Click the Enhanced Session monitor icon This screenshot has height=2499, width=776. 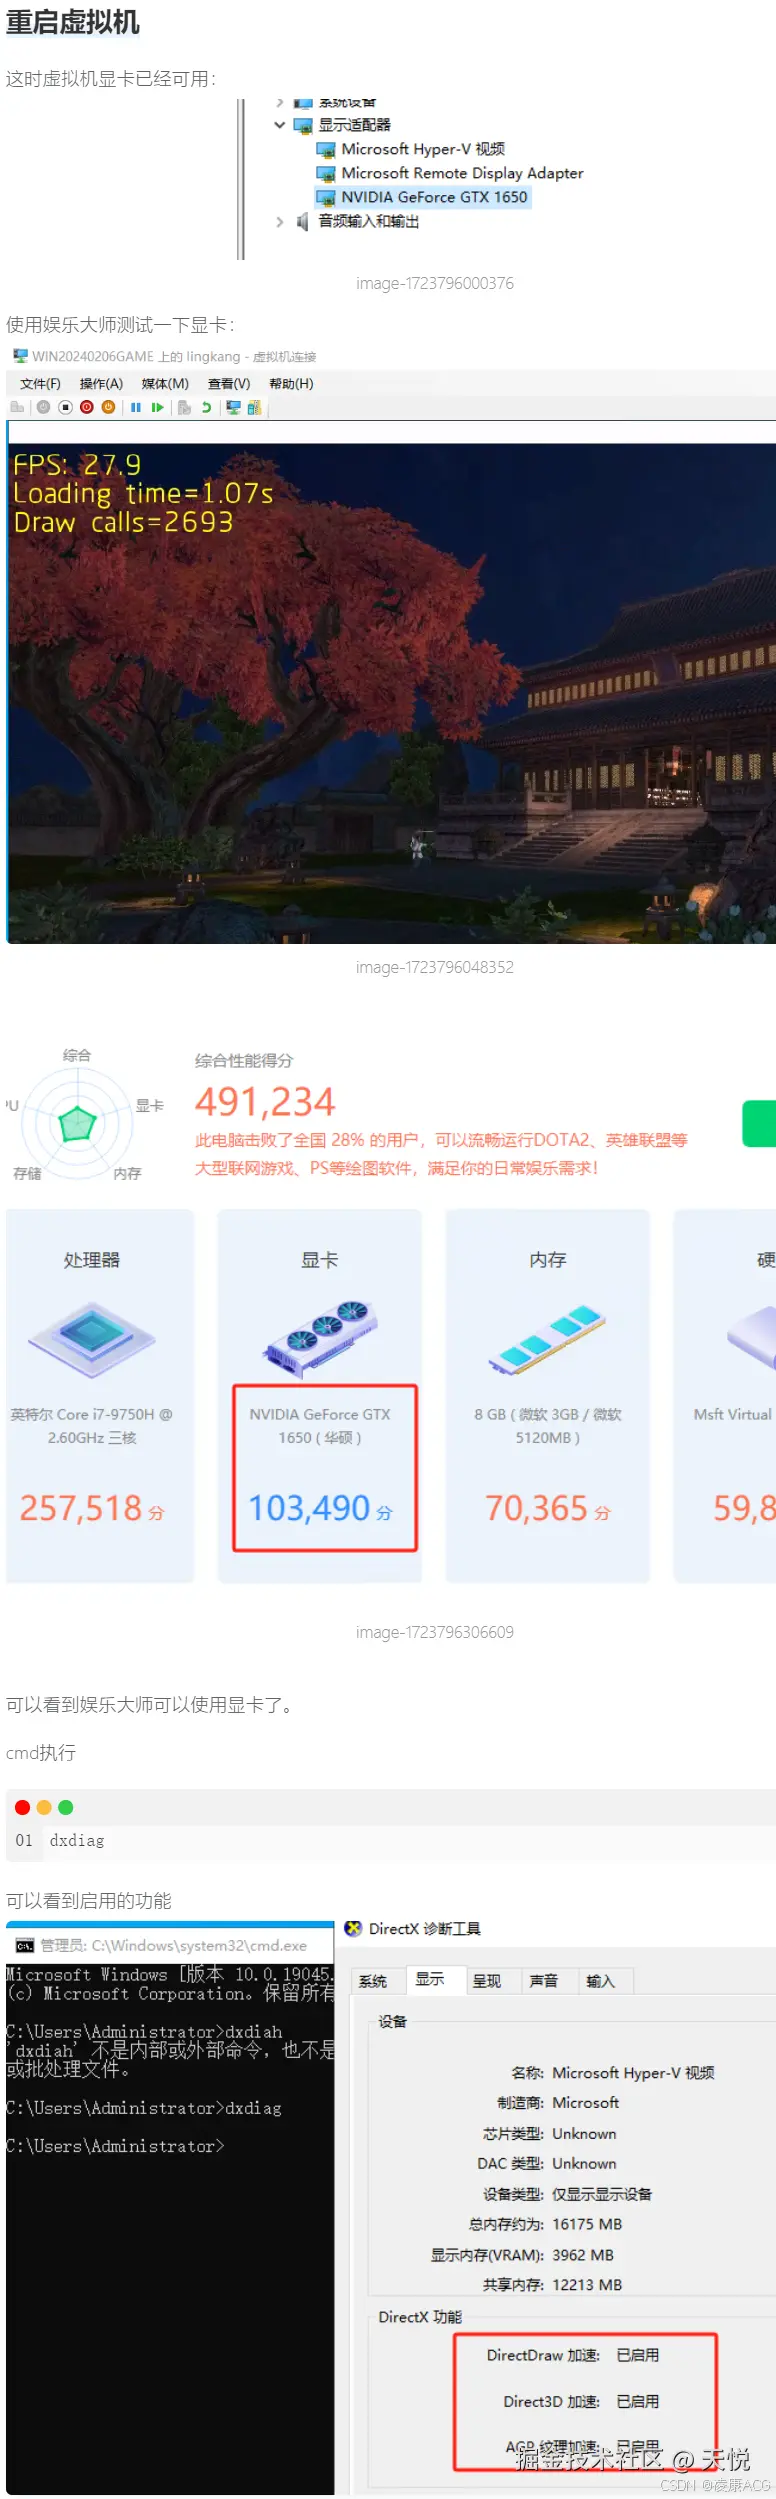point(233,407)
